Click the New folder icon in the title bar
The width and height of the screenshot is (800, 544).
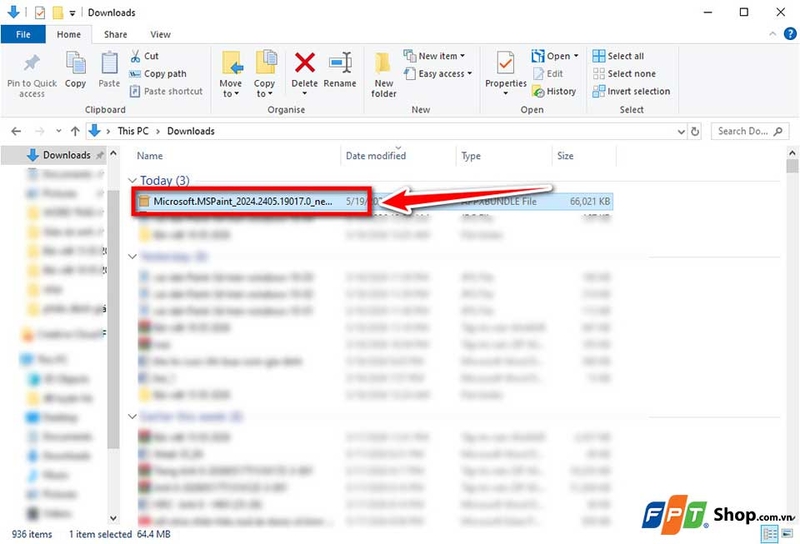[58, 12]
